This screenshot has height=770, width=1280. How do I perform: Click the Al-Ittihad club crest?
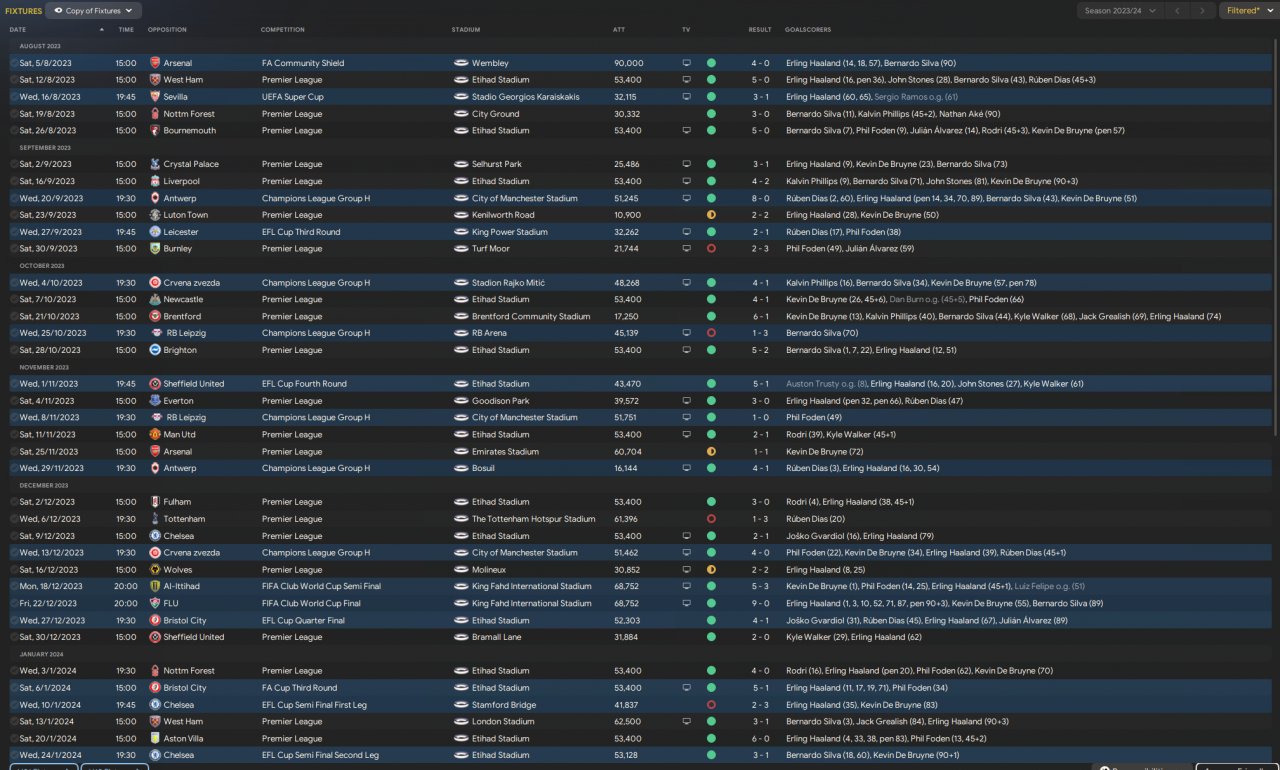[155, 587]
